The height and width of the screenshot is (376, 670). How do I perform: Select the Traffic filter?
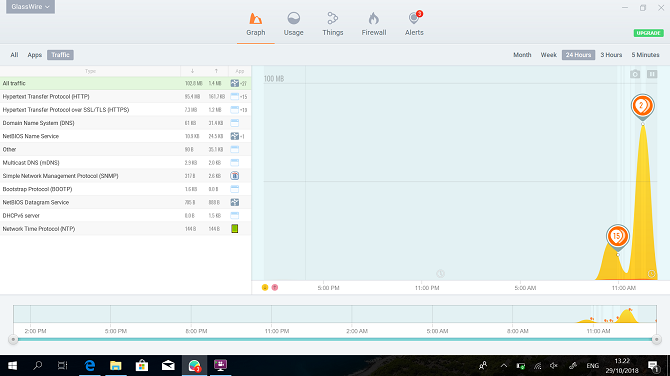click(x=60, y=55)
